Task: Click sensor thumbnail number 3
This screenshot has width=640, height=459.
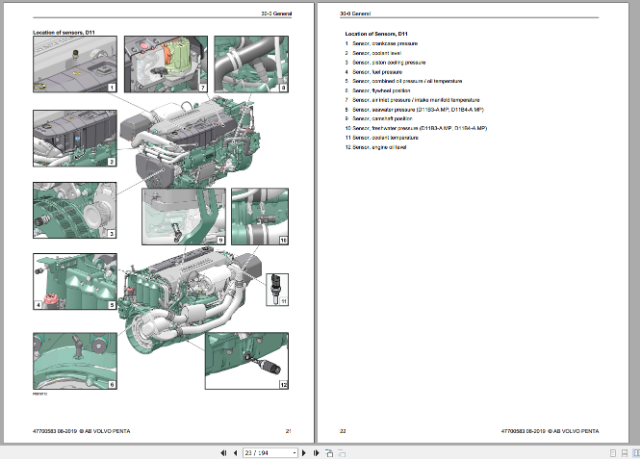Action: tap(75, 211)
